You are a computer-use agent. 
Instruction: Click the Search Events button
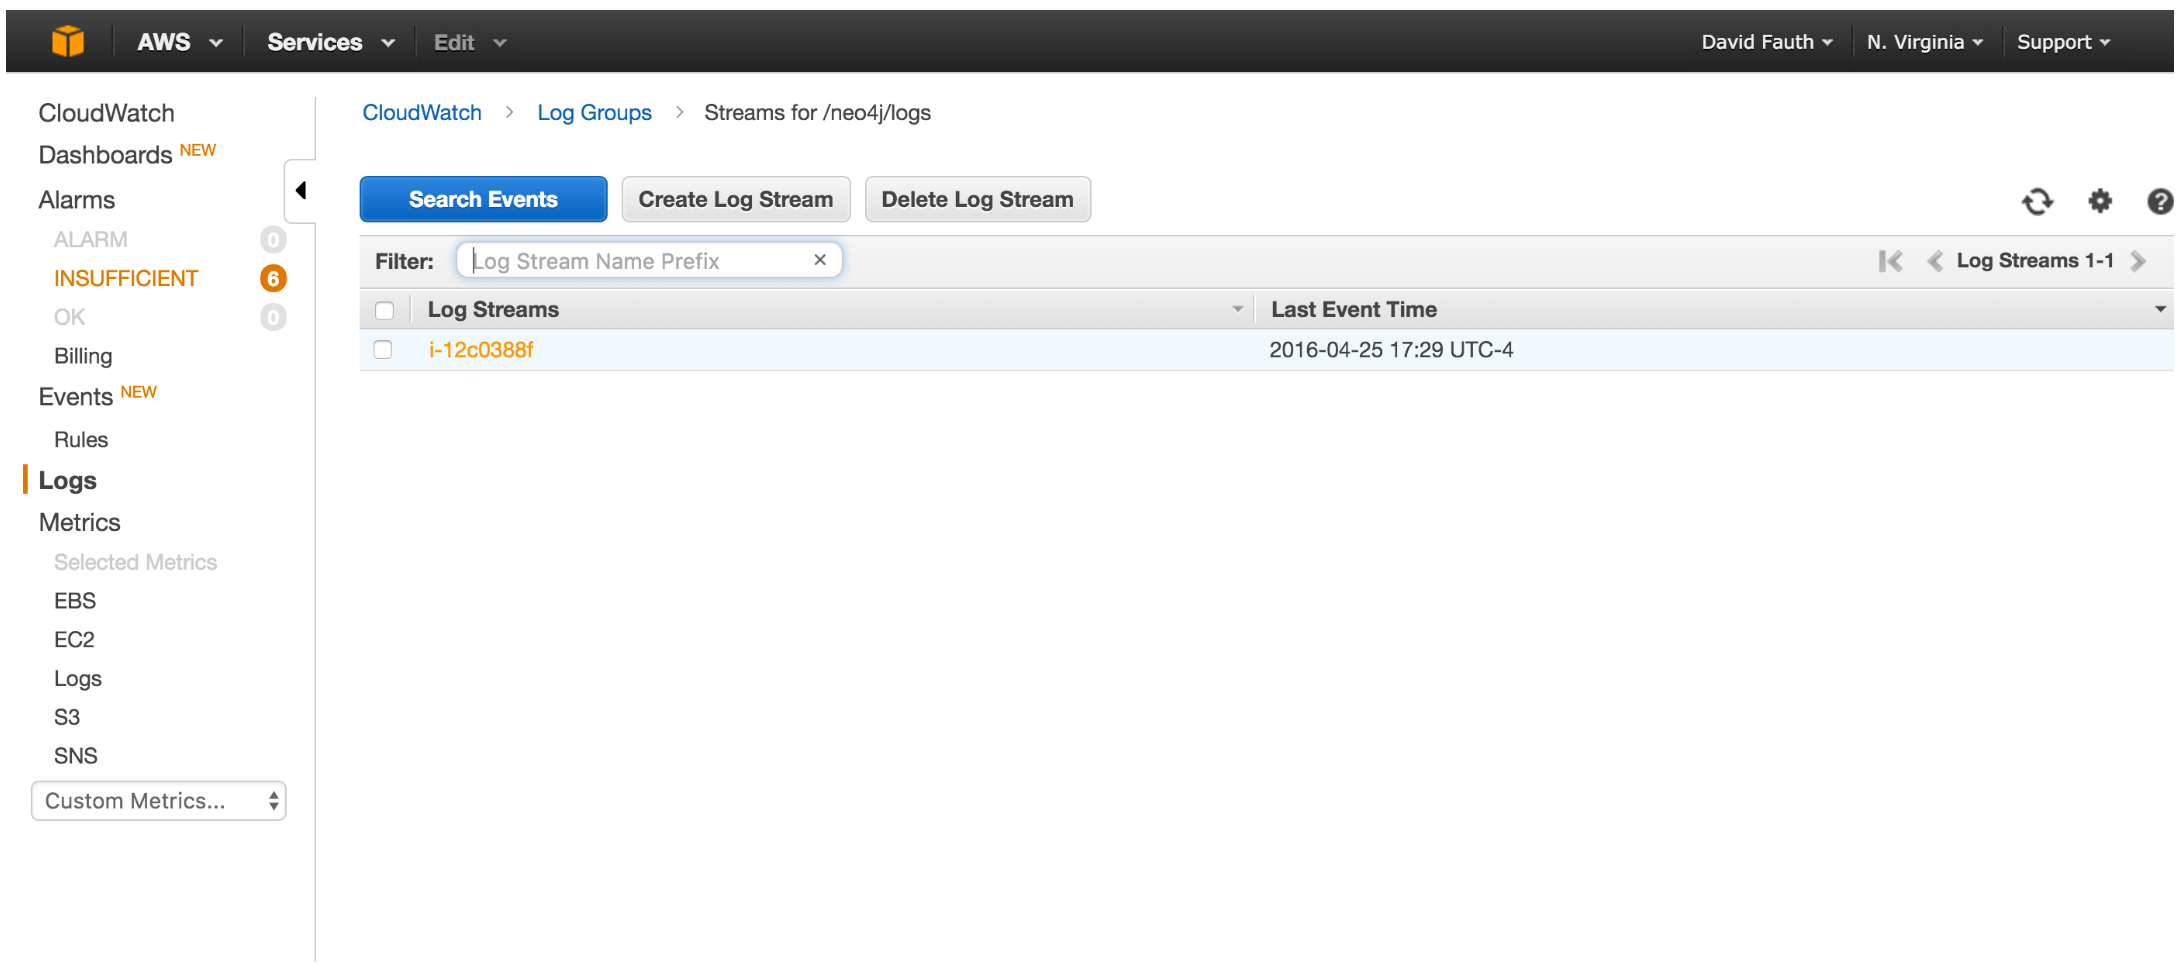click(483, 199)
